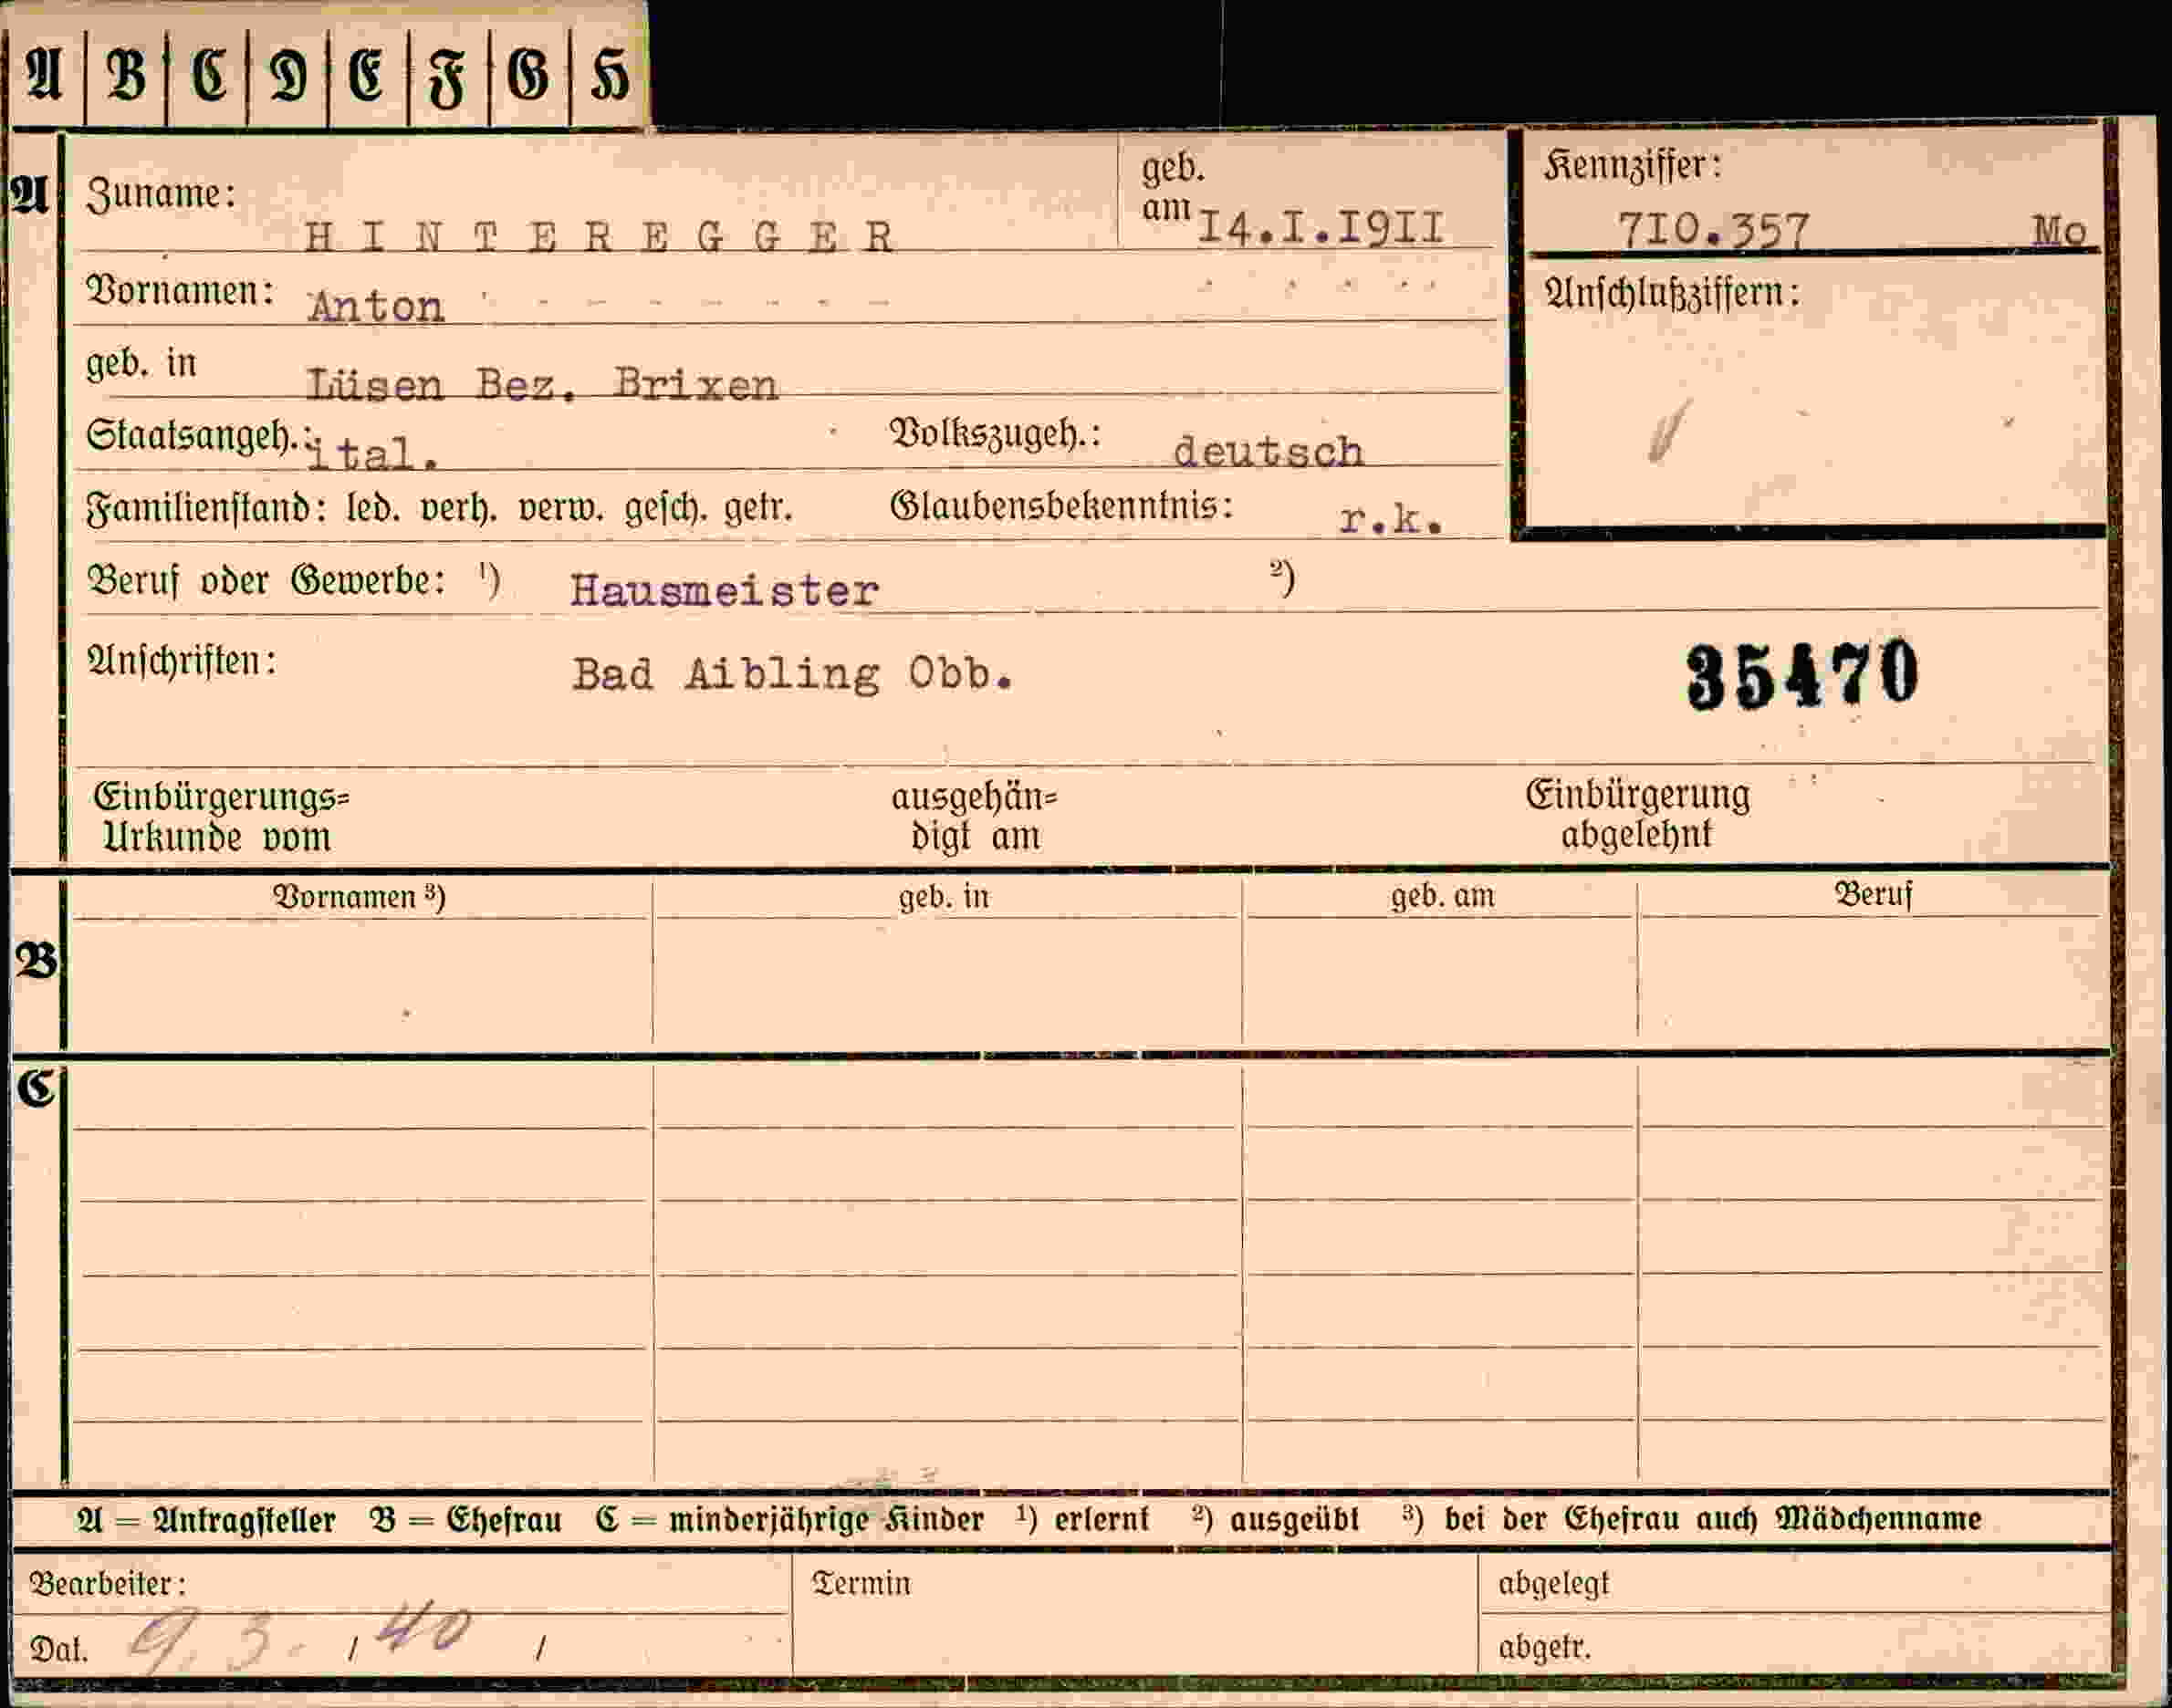Screen dimensions: 2172x1708
Task: Click the abgelegt label
Action: 1554,1584
